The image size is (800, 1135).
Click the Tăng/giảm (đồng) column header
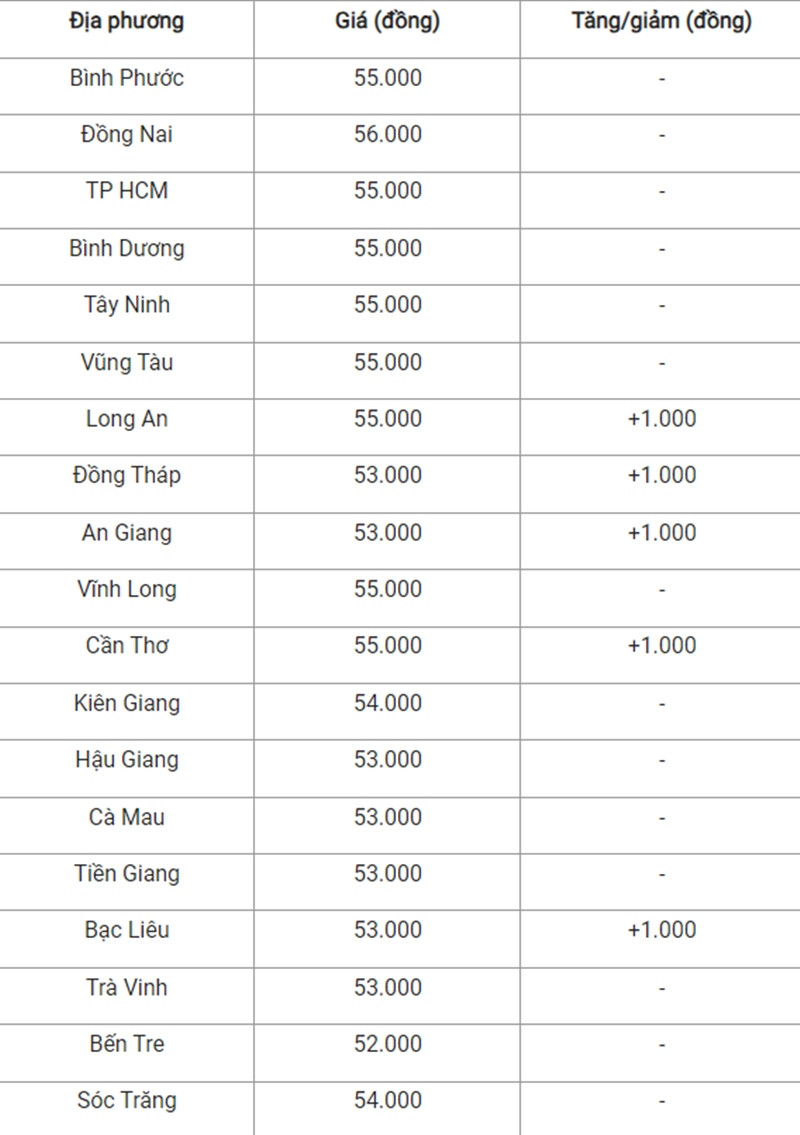point(662,21)
